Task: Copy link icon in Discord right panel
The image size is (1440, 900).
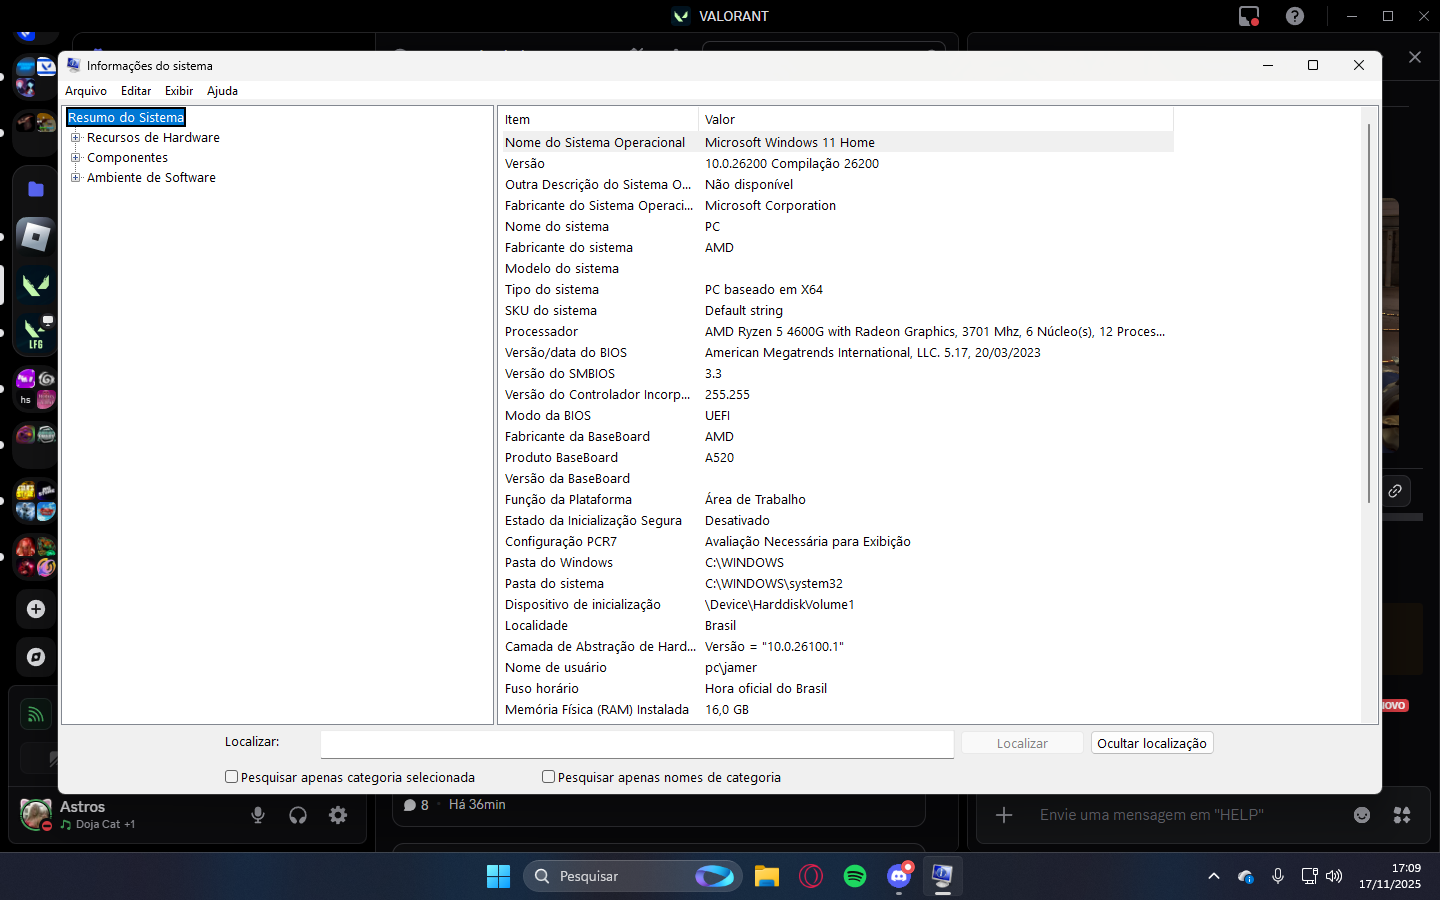Action: point(1395,491)
